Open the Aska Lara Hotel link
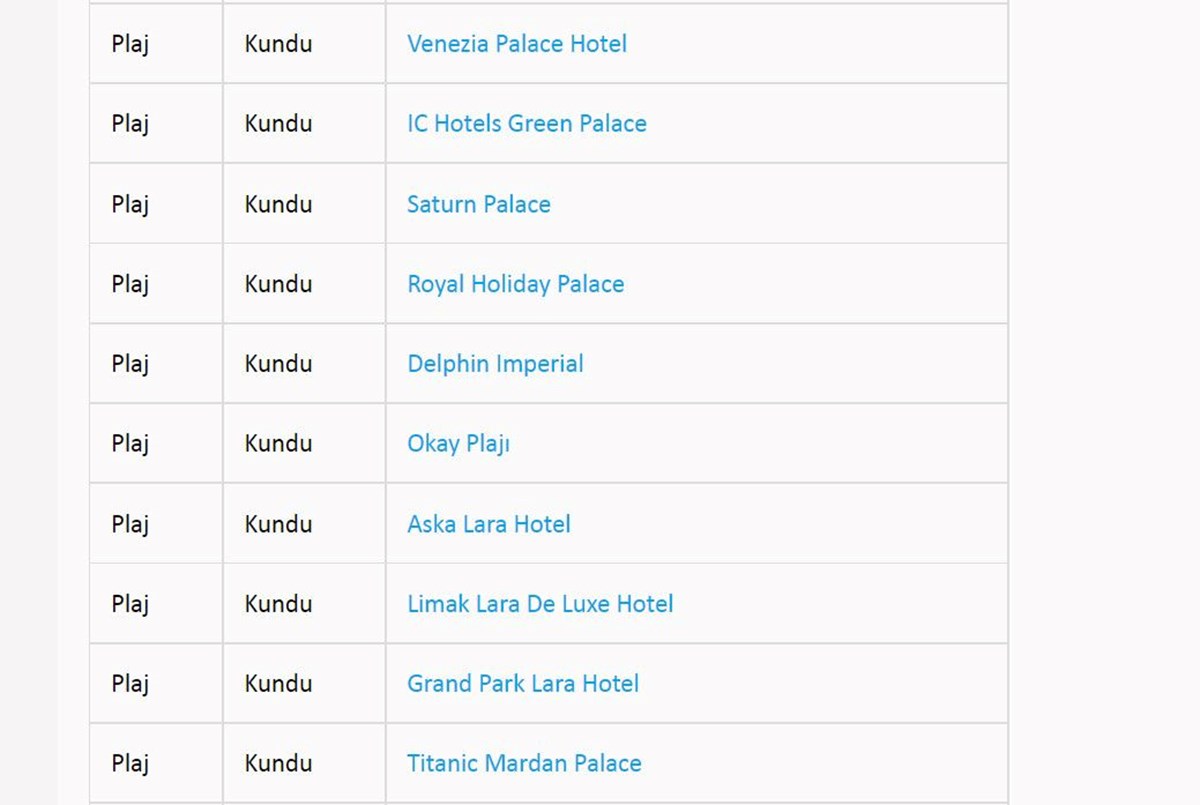The image size is (1200, 805). tap(489, 524)
